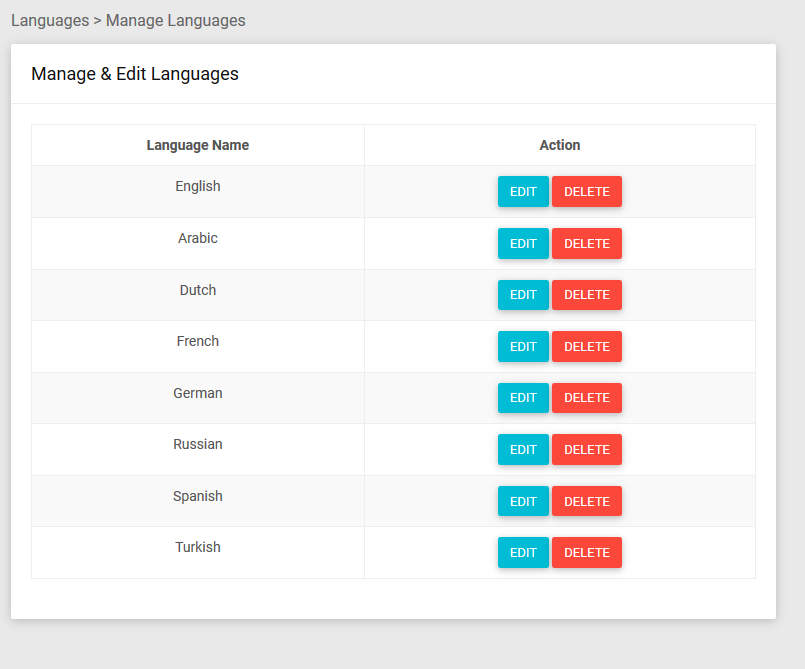The image size is (805, 669).
Task: Delete the English language
Action: point(586,192)
